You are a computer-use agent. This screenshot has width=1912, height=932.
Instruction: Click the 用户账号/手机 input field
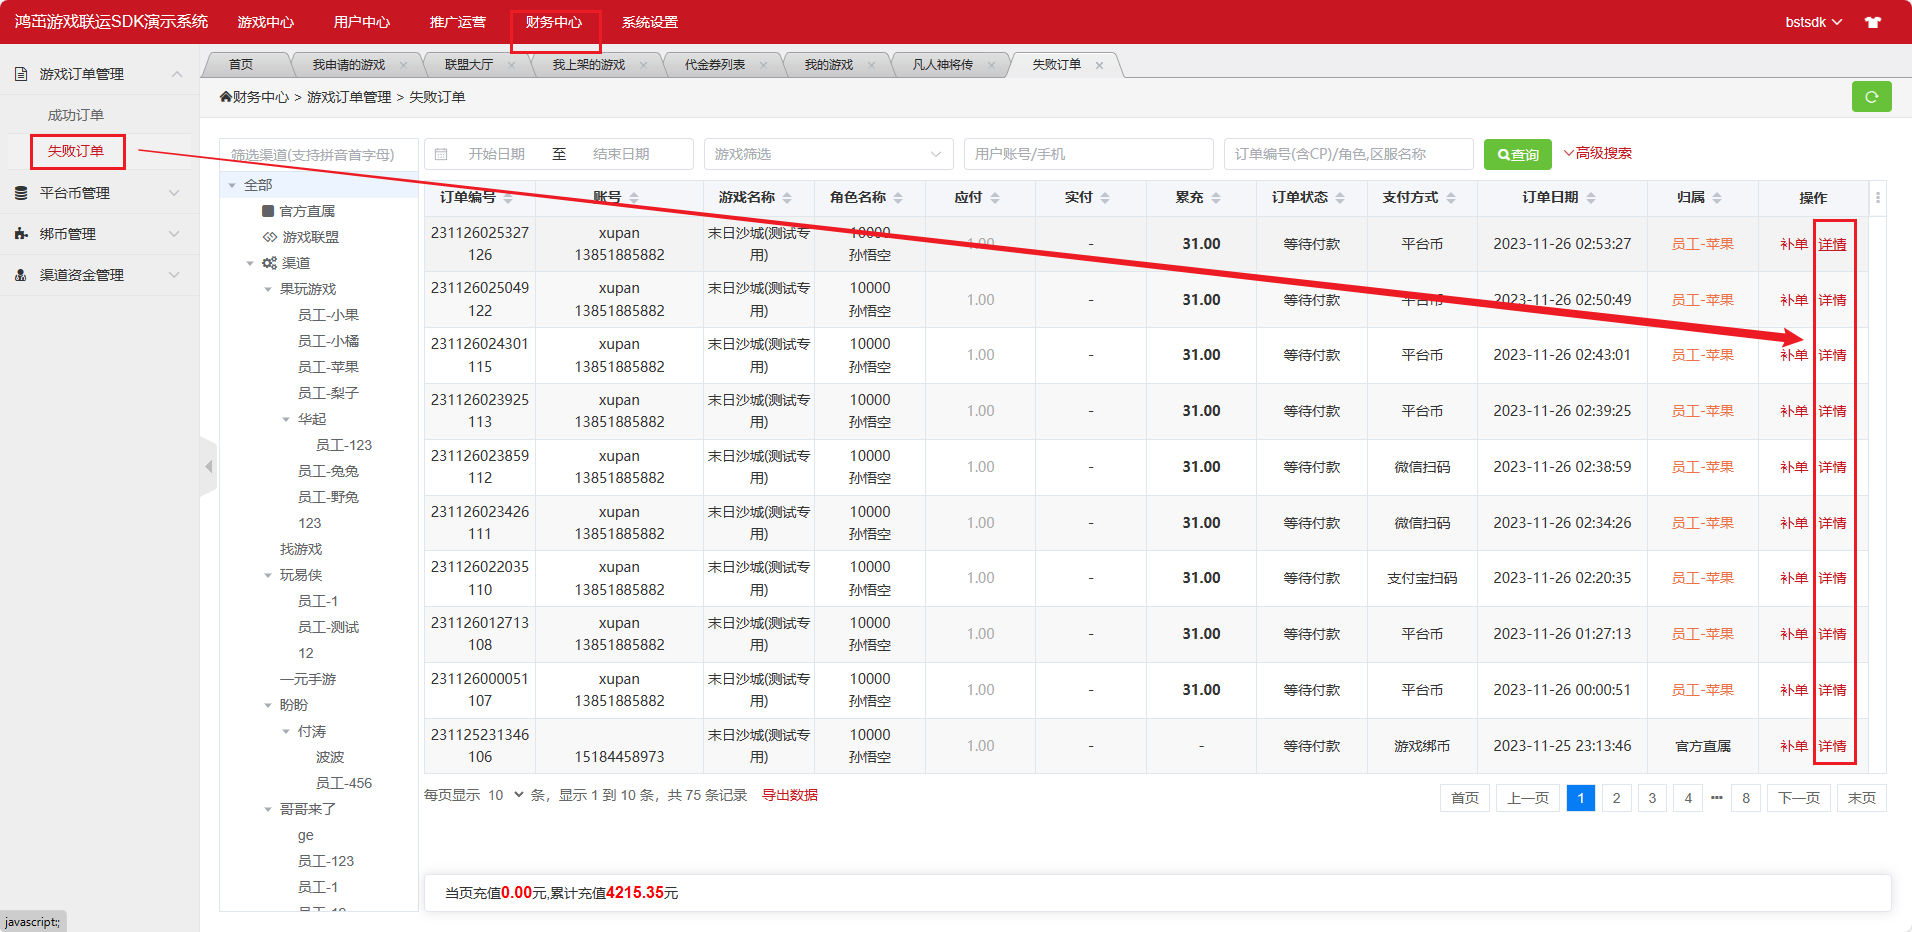pyautogui.click(x=1089, y=154)
